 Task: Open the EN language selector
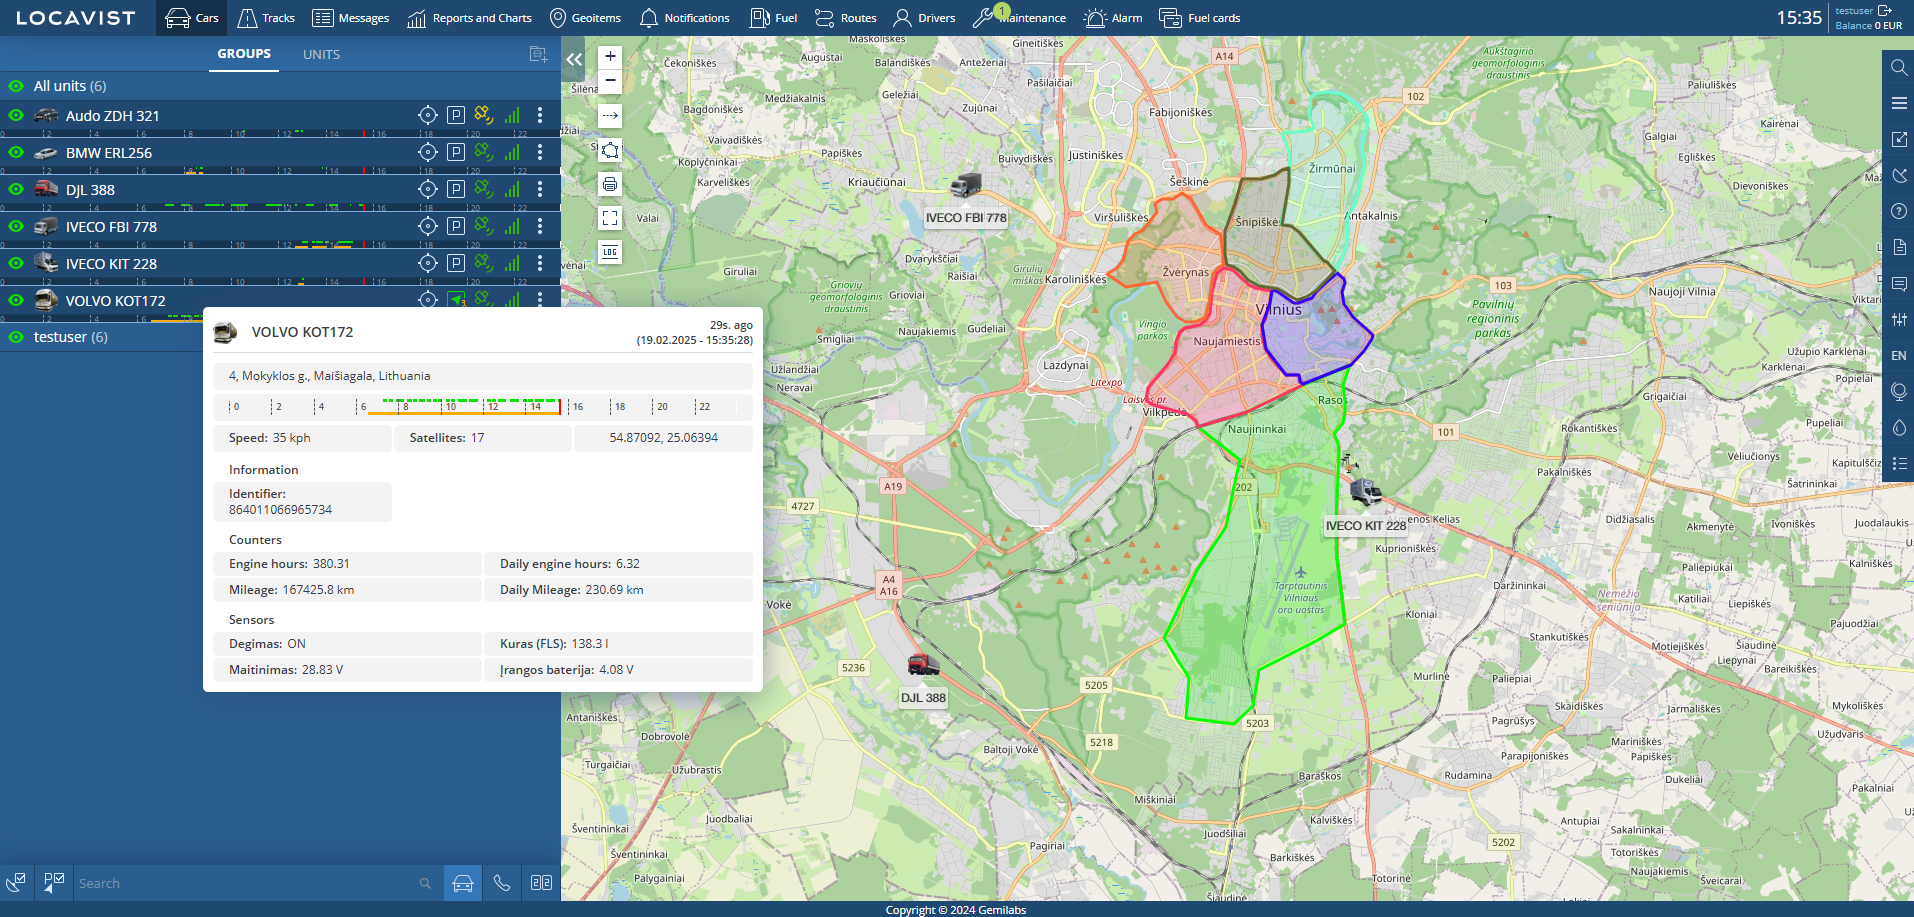pyautogui.click(x=1898, y=356)
